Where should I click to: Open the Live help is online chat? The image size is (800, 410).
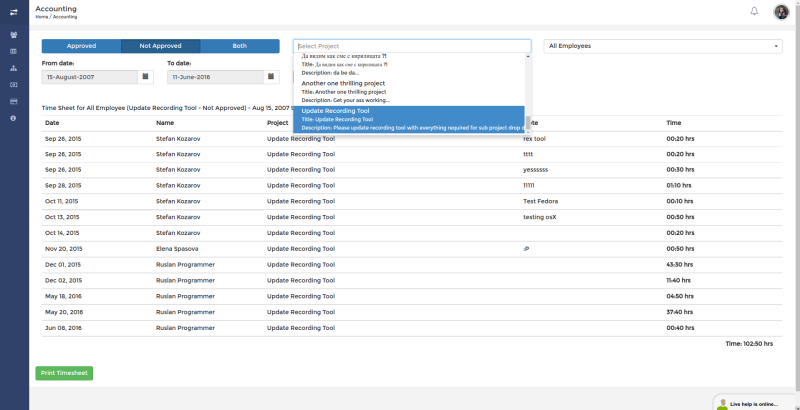coord(754,404)
